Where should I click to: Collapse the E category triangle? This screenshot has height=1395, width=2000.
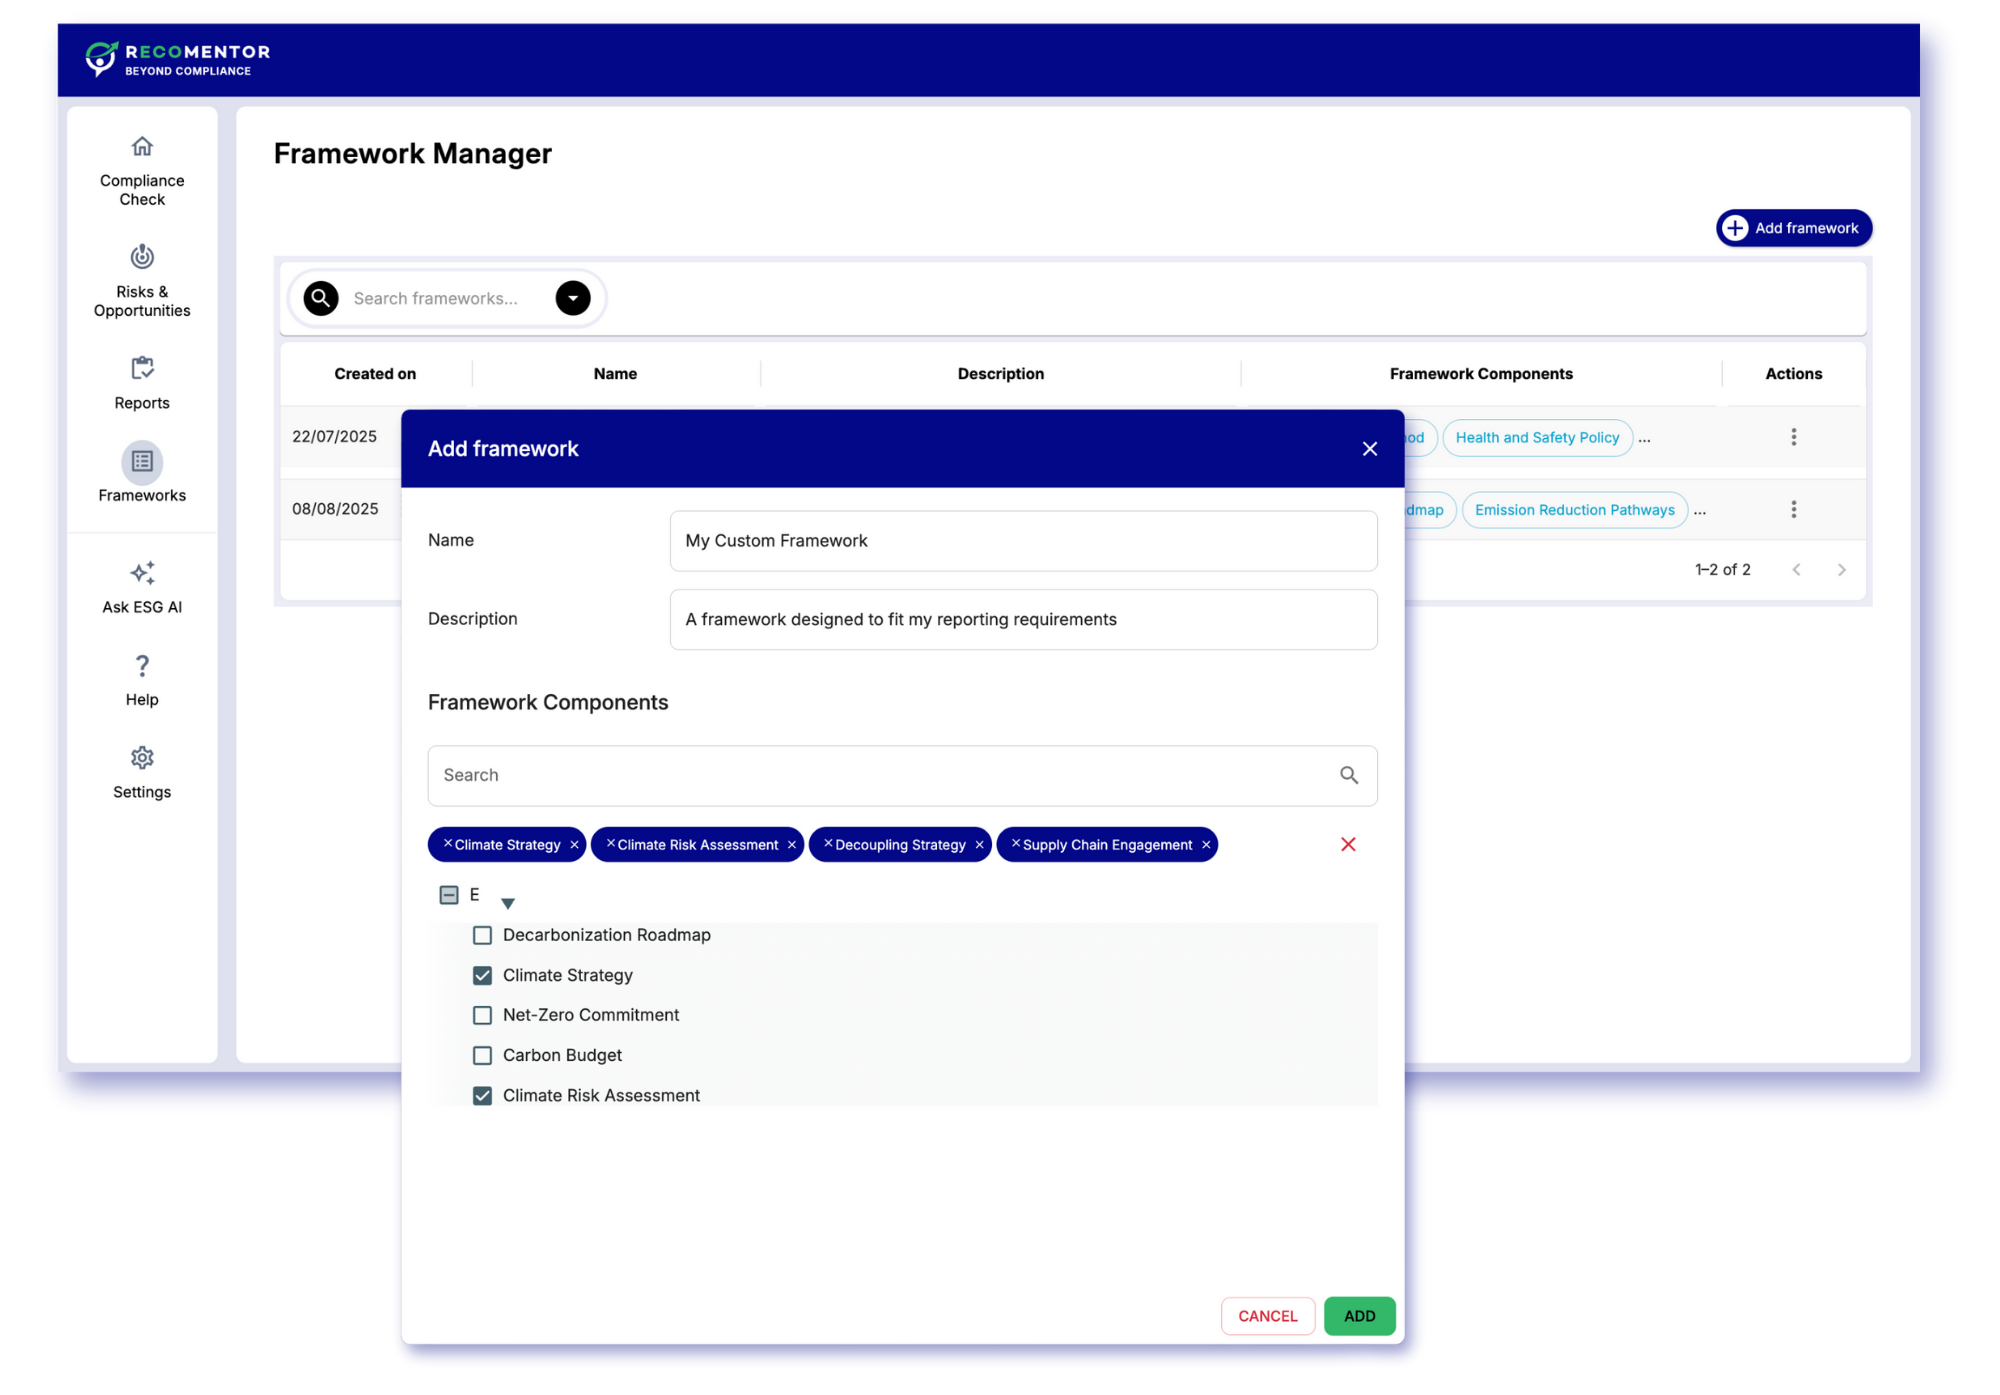[x=508, y=904]
